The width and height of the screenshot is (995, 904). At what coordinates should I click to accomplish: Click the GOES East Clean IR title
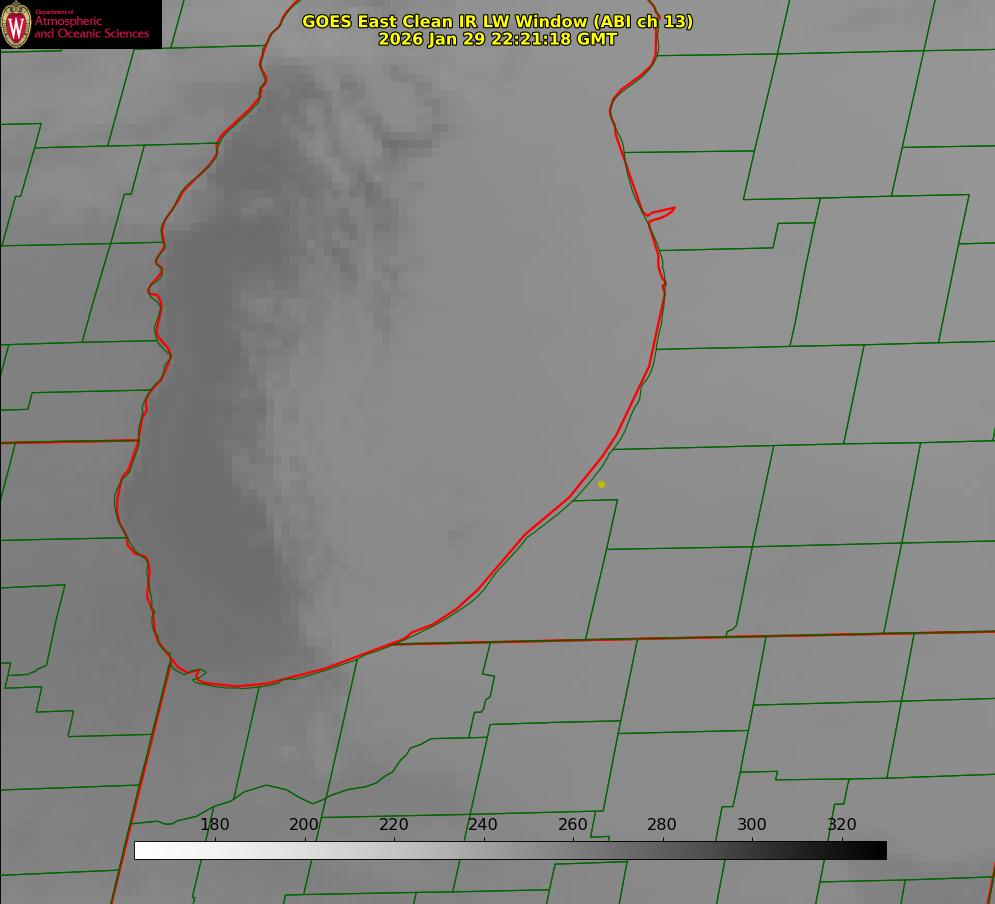(498, 22)
